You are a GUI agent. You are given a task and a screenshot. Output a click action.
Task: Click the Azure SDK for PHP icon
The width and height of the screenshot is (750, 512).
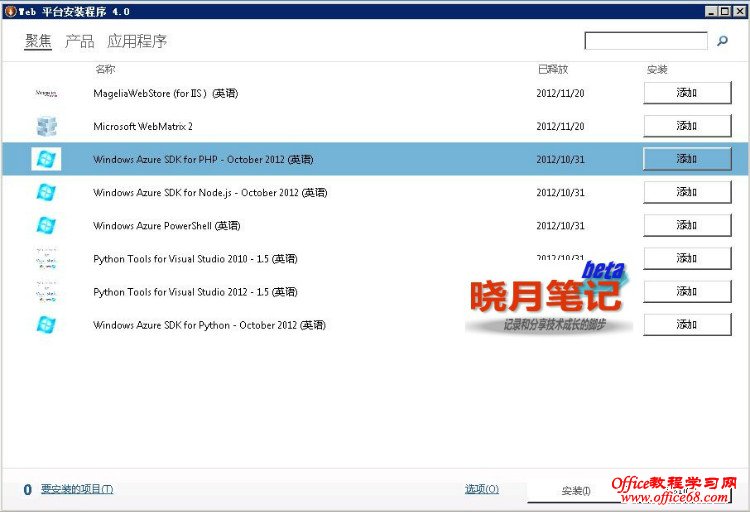click(x=46, y=159)
